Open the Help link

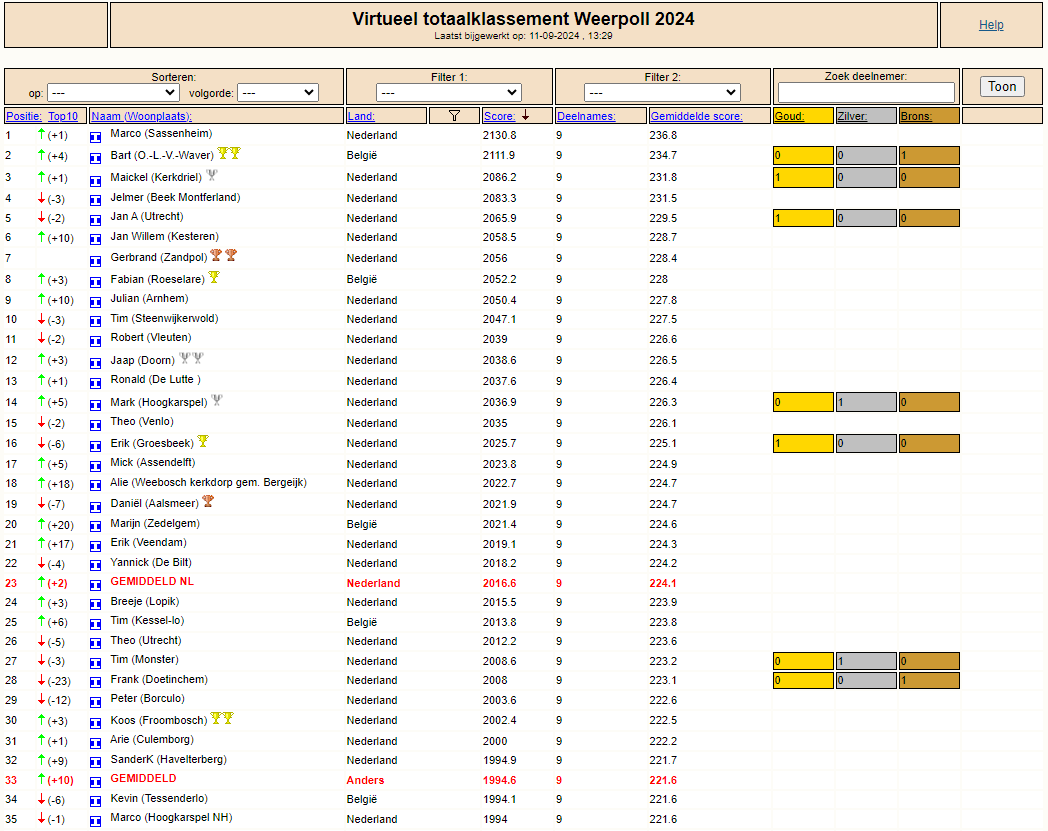tap(991, 25)
